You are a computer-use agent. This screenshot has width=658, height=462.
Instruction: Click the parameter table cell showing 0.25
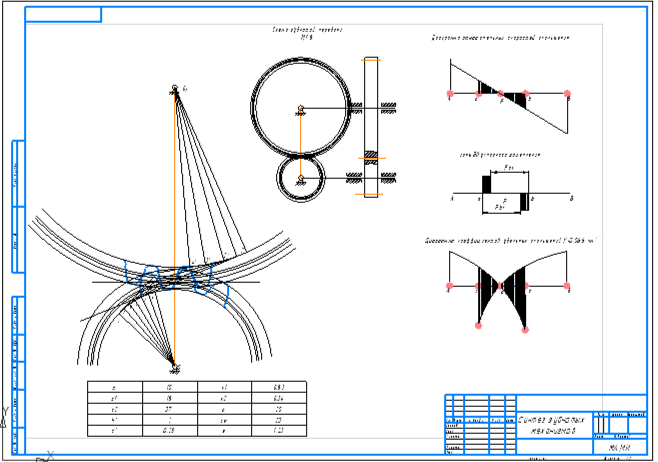pyautogui.click(x=170, y=431)
